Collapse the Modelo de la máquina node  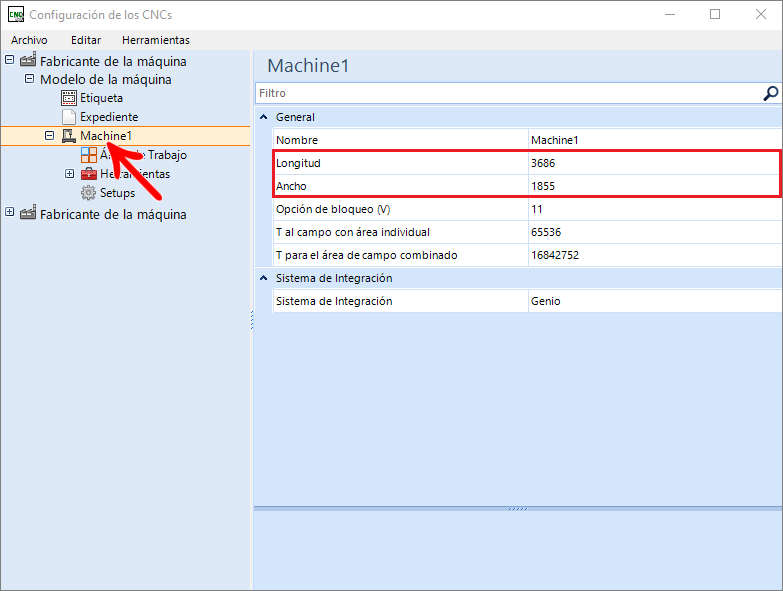coord(29,79)
